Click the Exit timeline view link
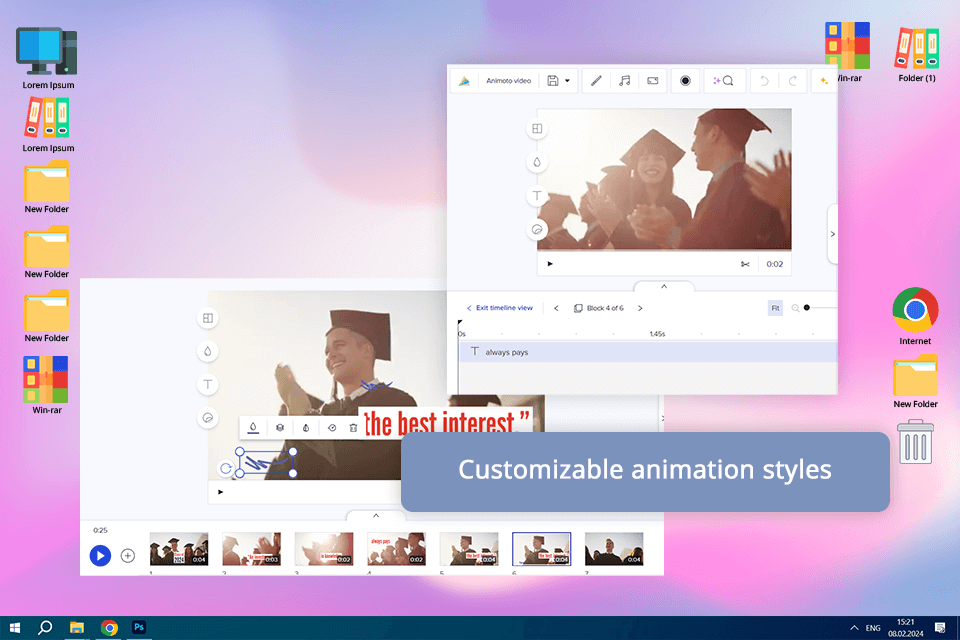The height and width of the screenshot is (640, 960). (500, 308)
